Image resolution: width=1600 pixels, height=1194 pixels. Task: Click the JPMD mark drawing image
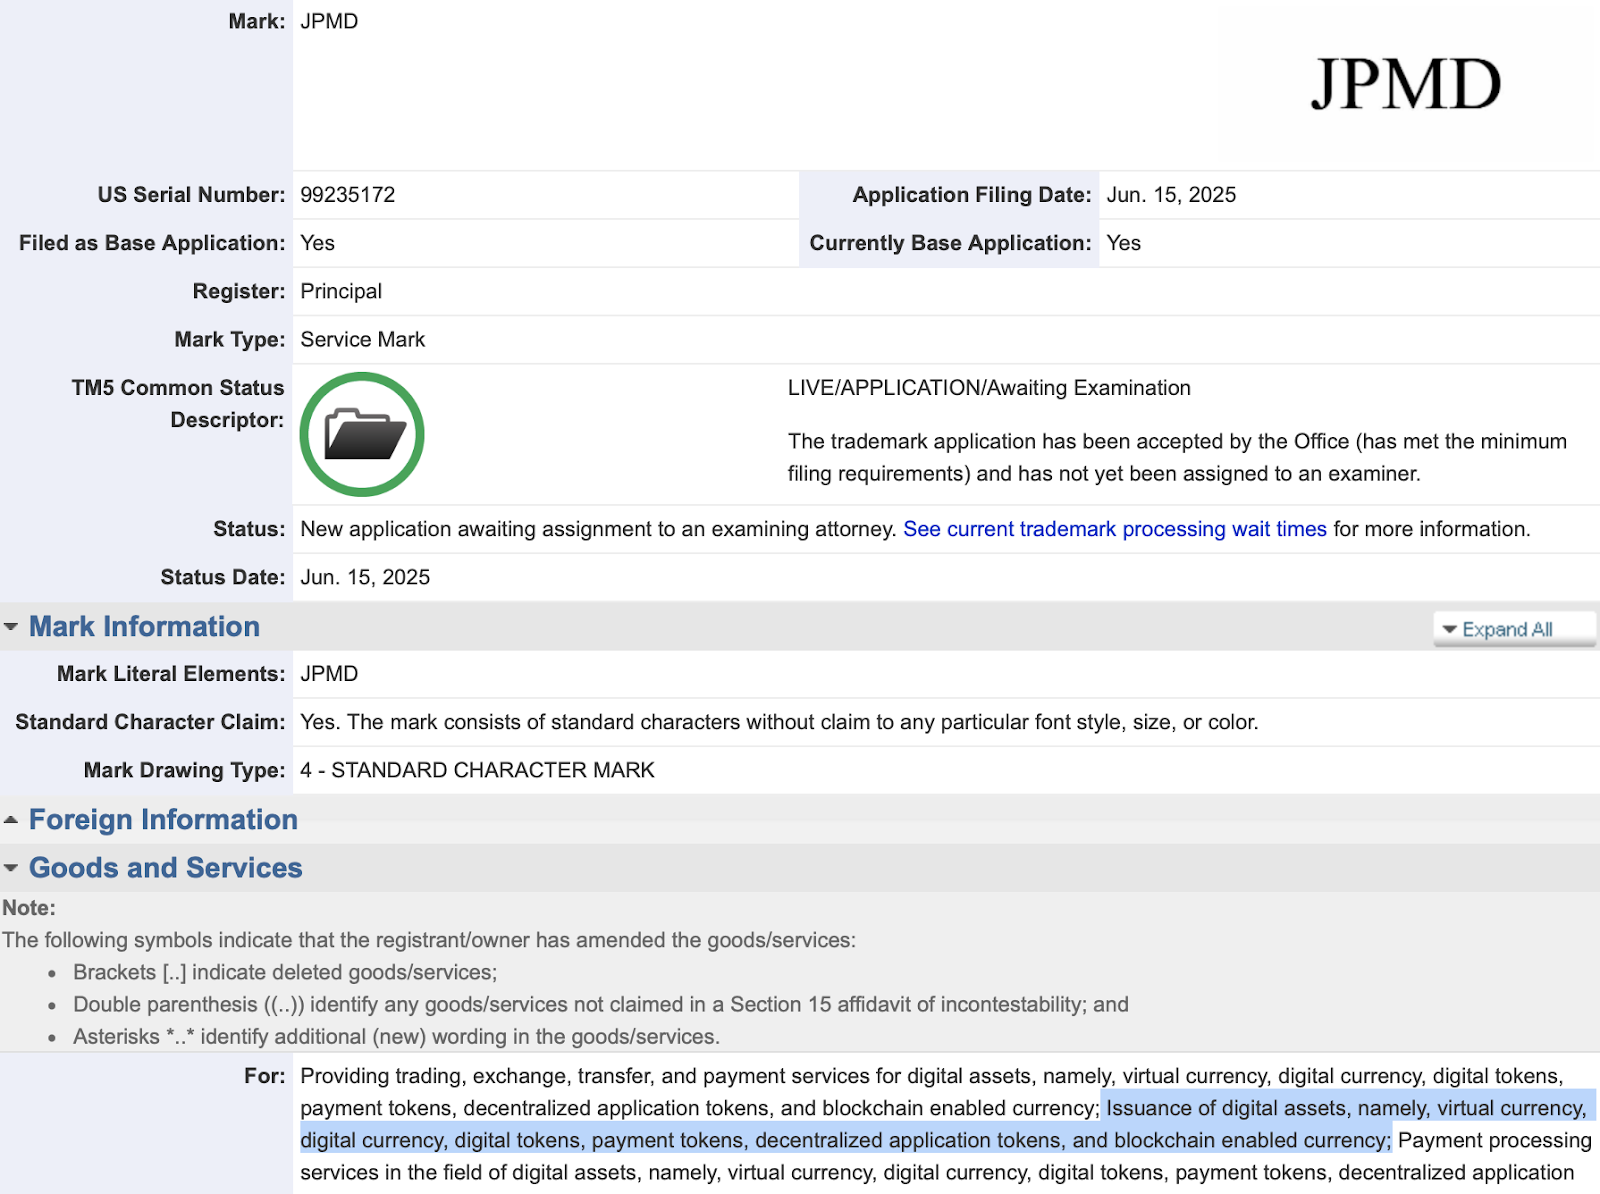1406,84
